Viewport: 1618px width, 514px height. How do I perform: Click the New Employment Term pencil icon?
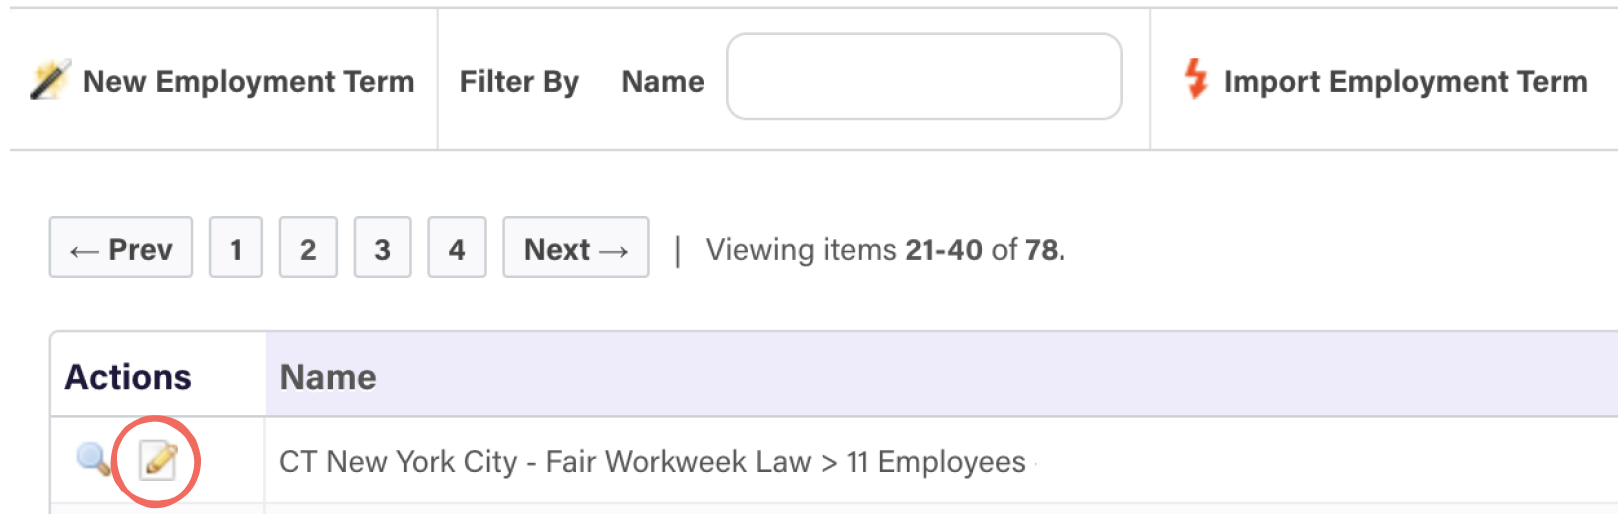click(50, 80)
